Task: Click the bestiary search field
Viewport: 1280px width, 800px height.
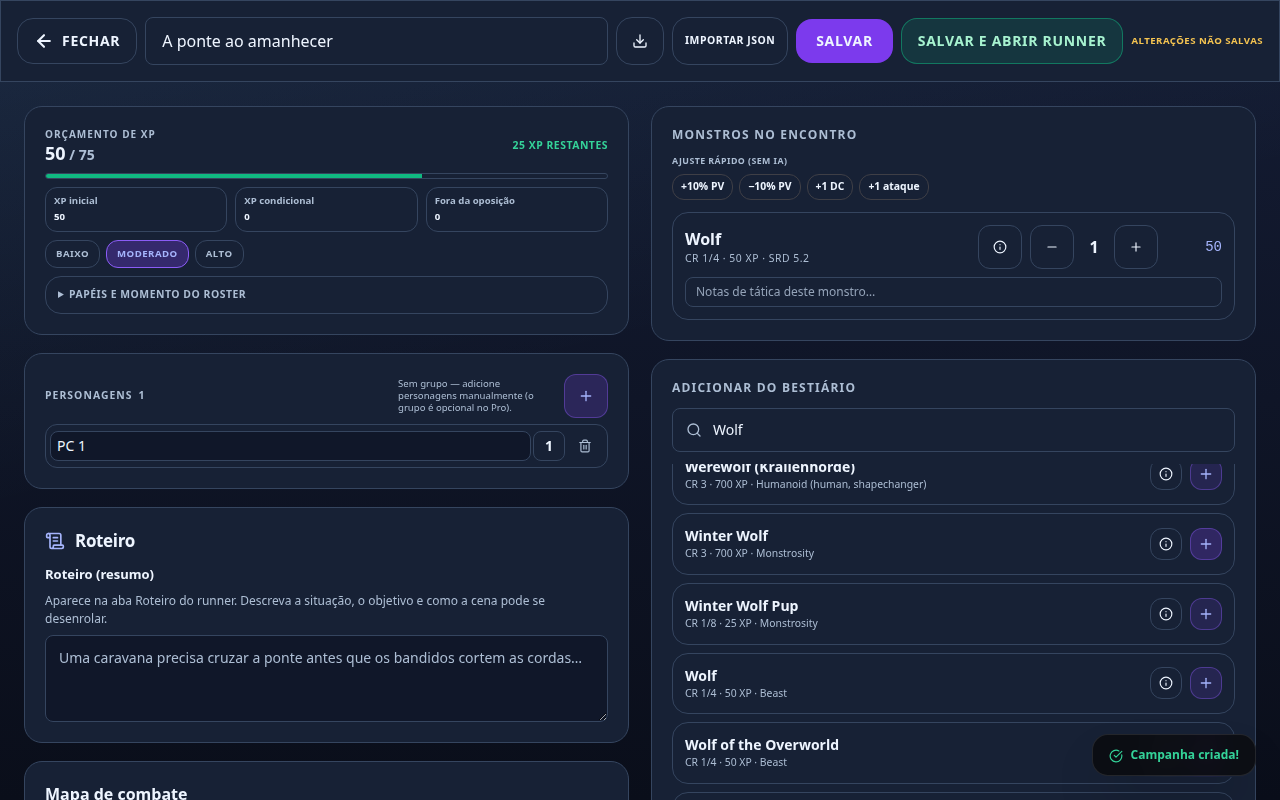Action: pos(953,430)
